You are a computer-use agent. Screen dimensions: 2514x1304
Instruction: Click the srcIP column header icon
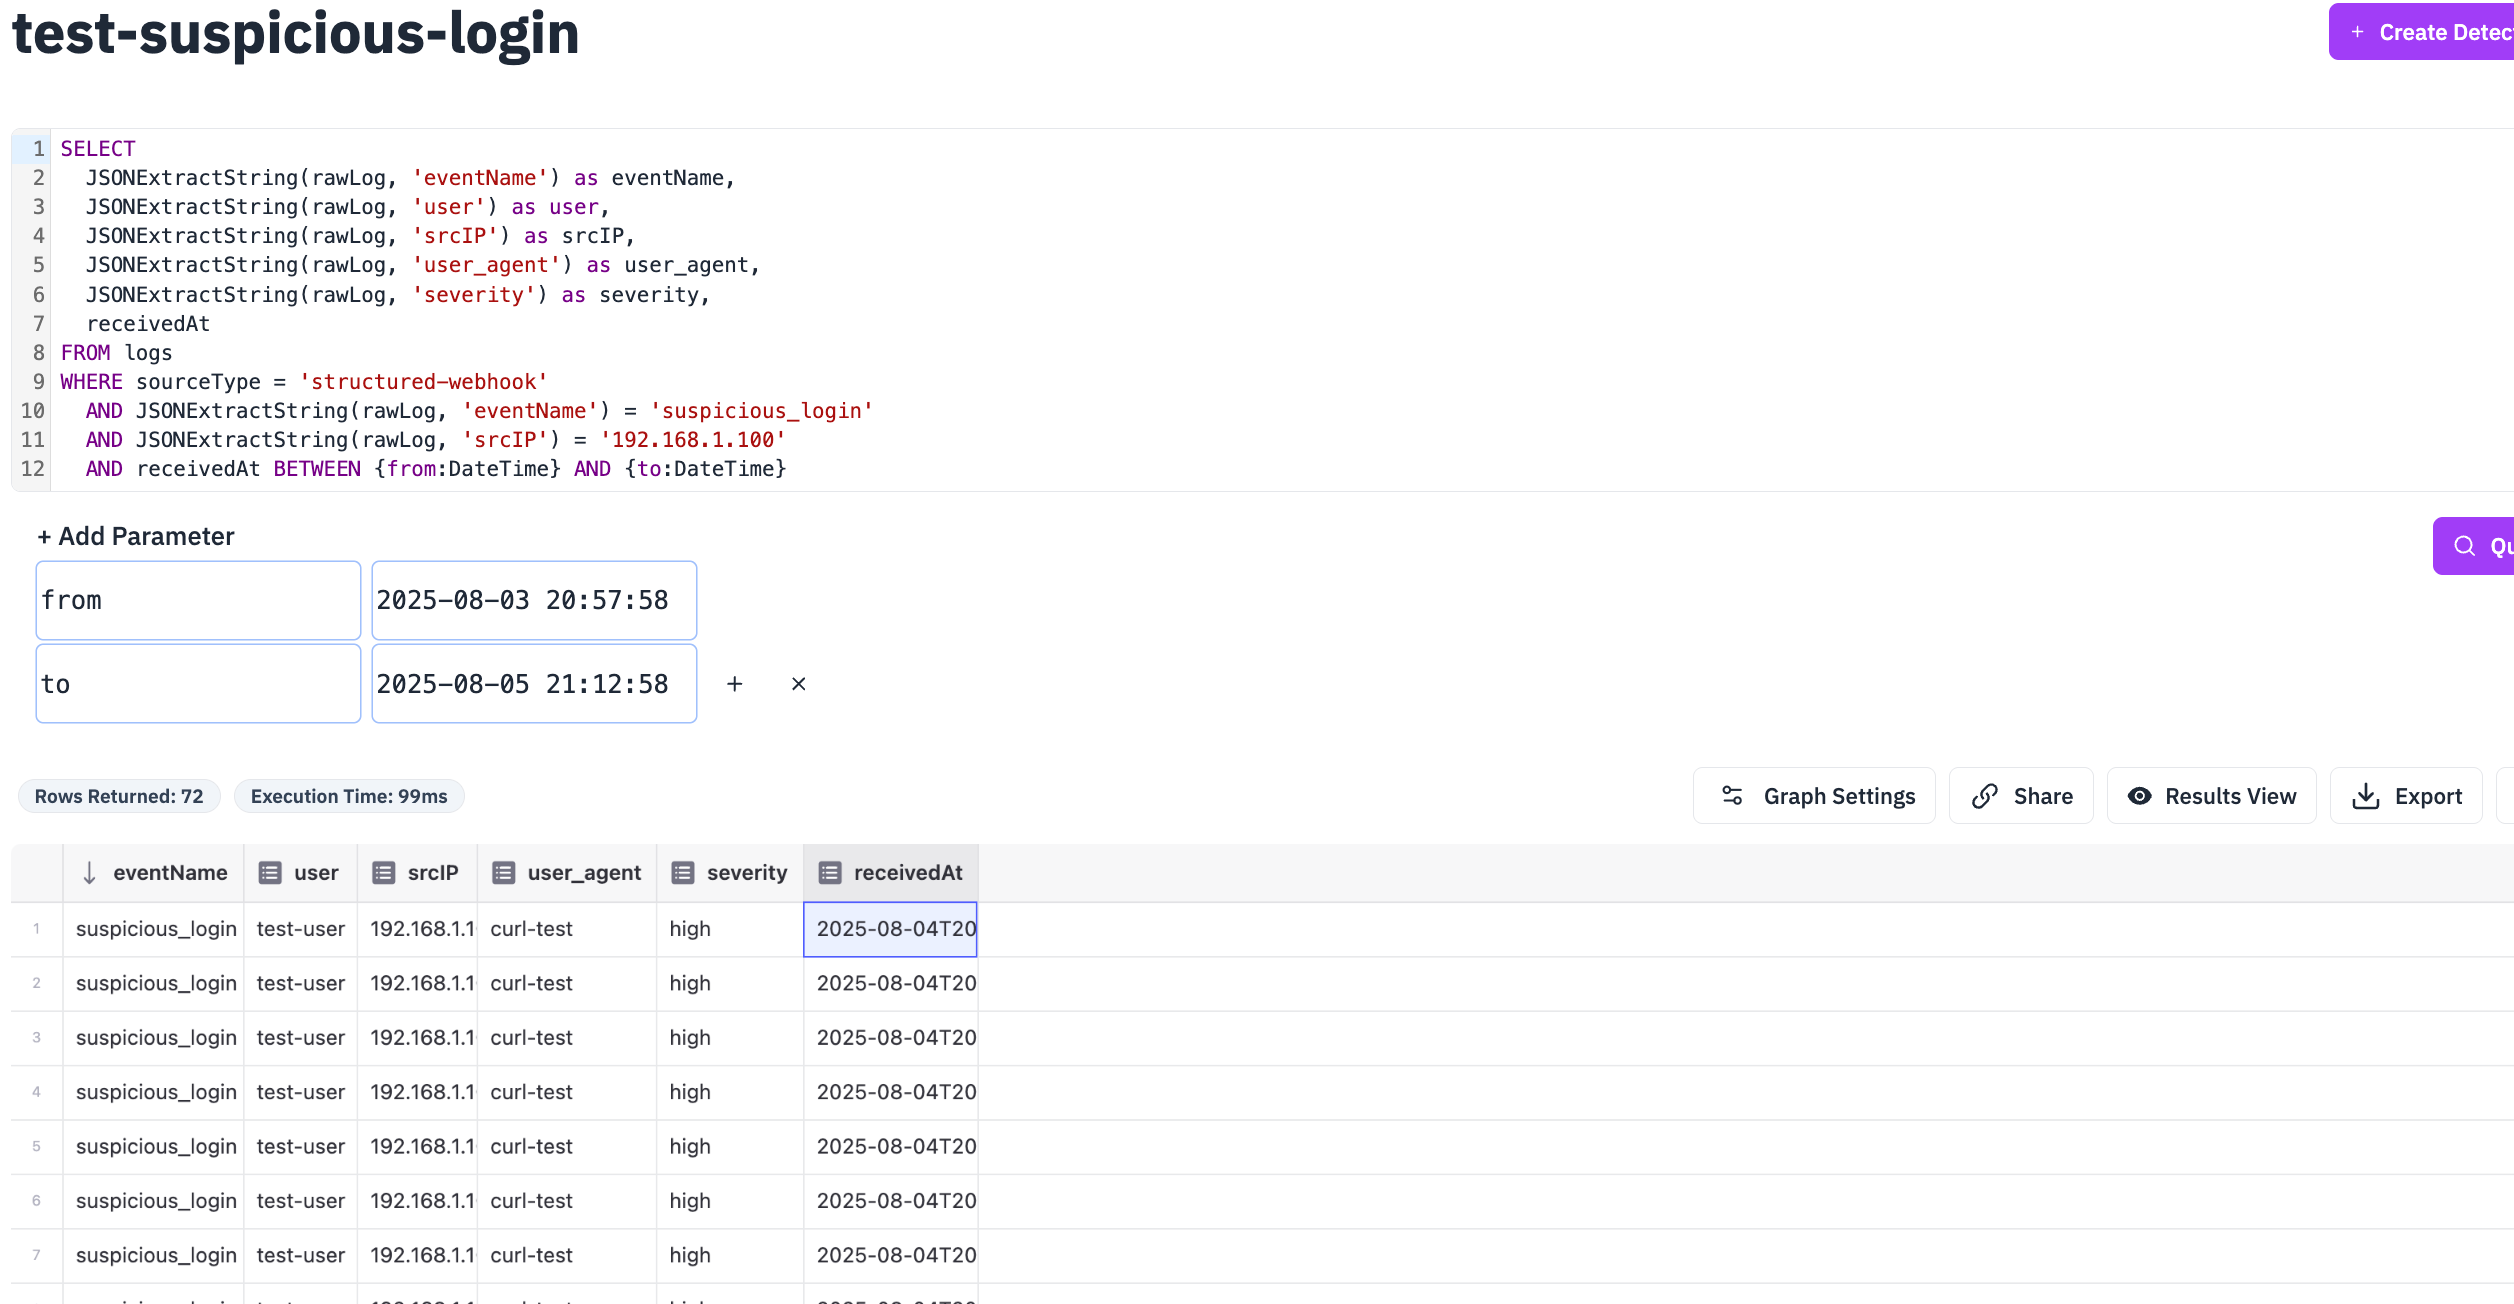(384, 871)
